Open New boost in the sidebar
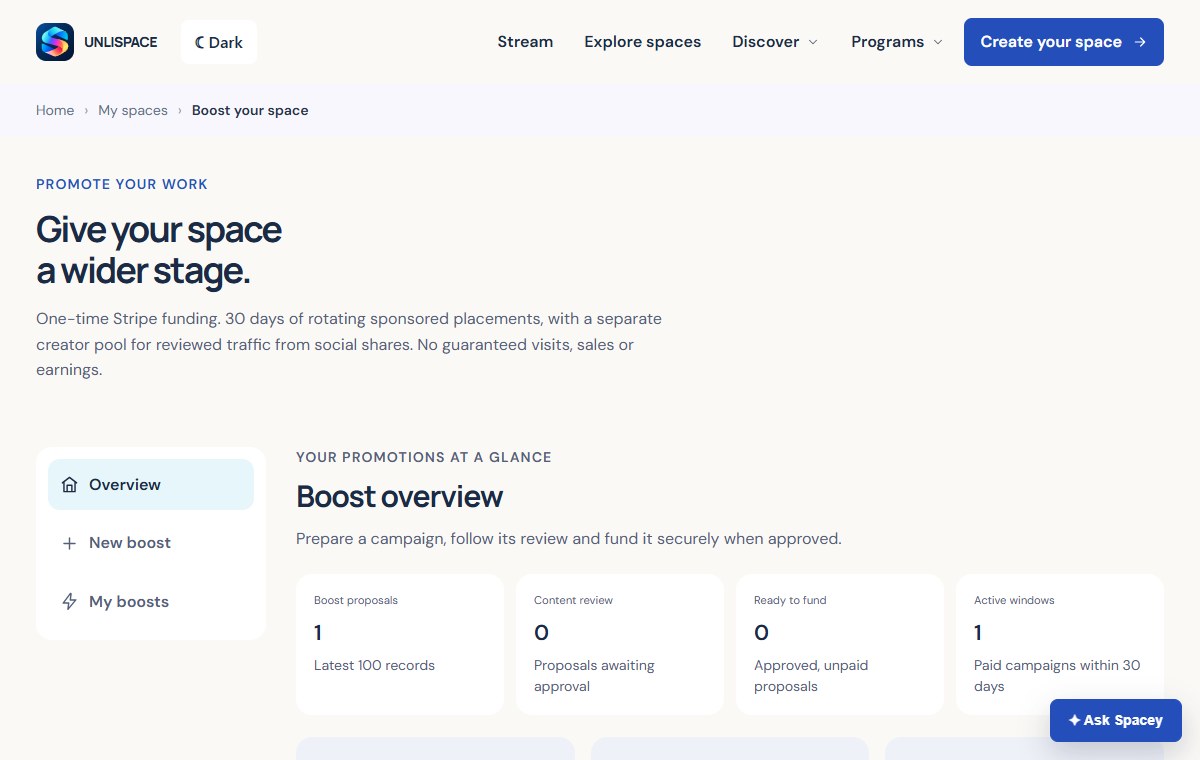 151,543
